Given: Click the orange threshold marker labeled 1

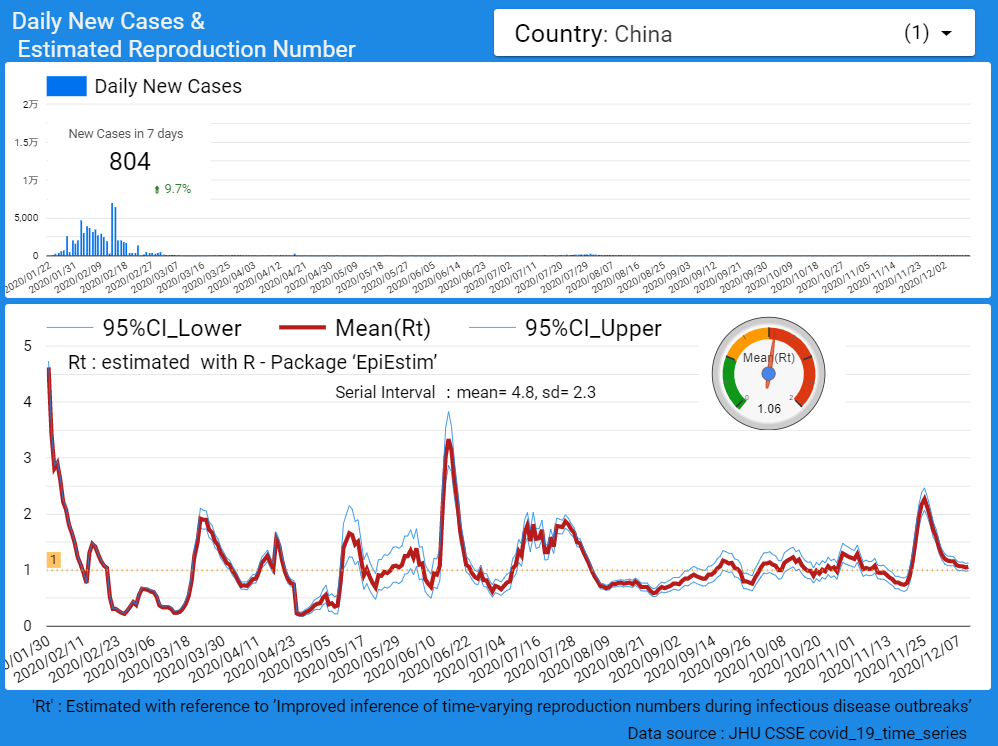Looking at the screenshot, I should (x=54, y=561).
